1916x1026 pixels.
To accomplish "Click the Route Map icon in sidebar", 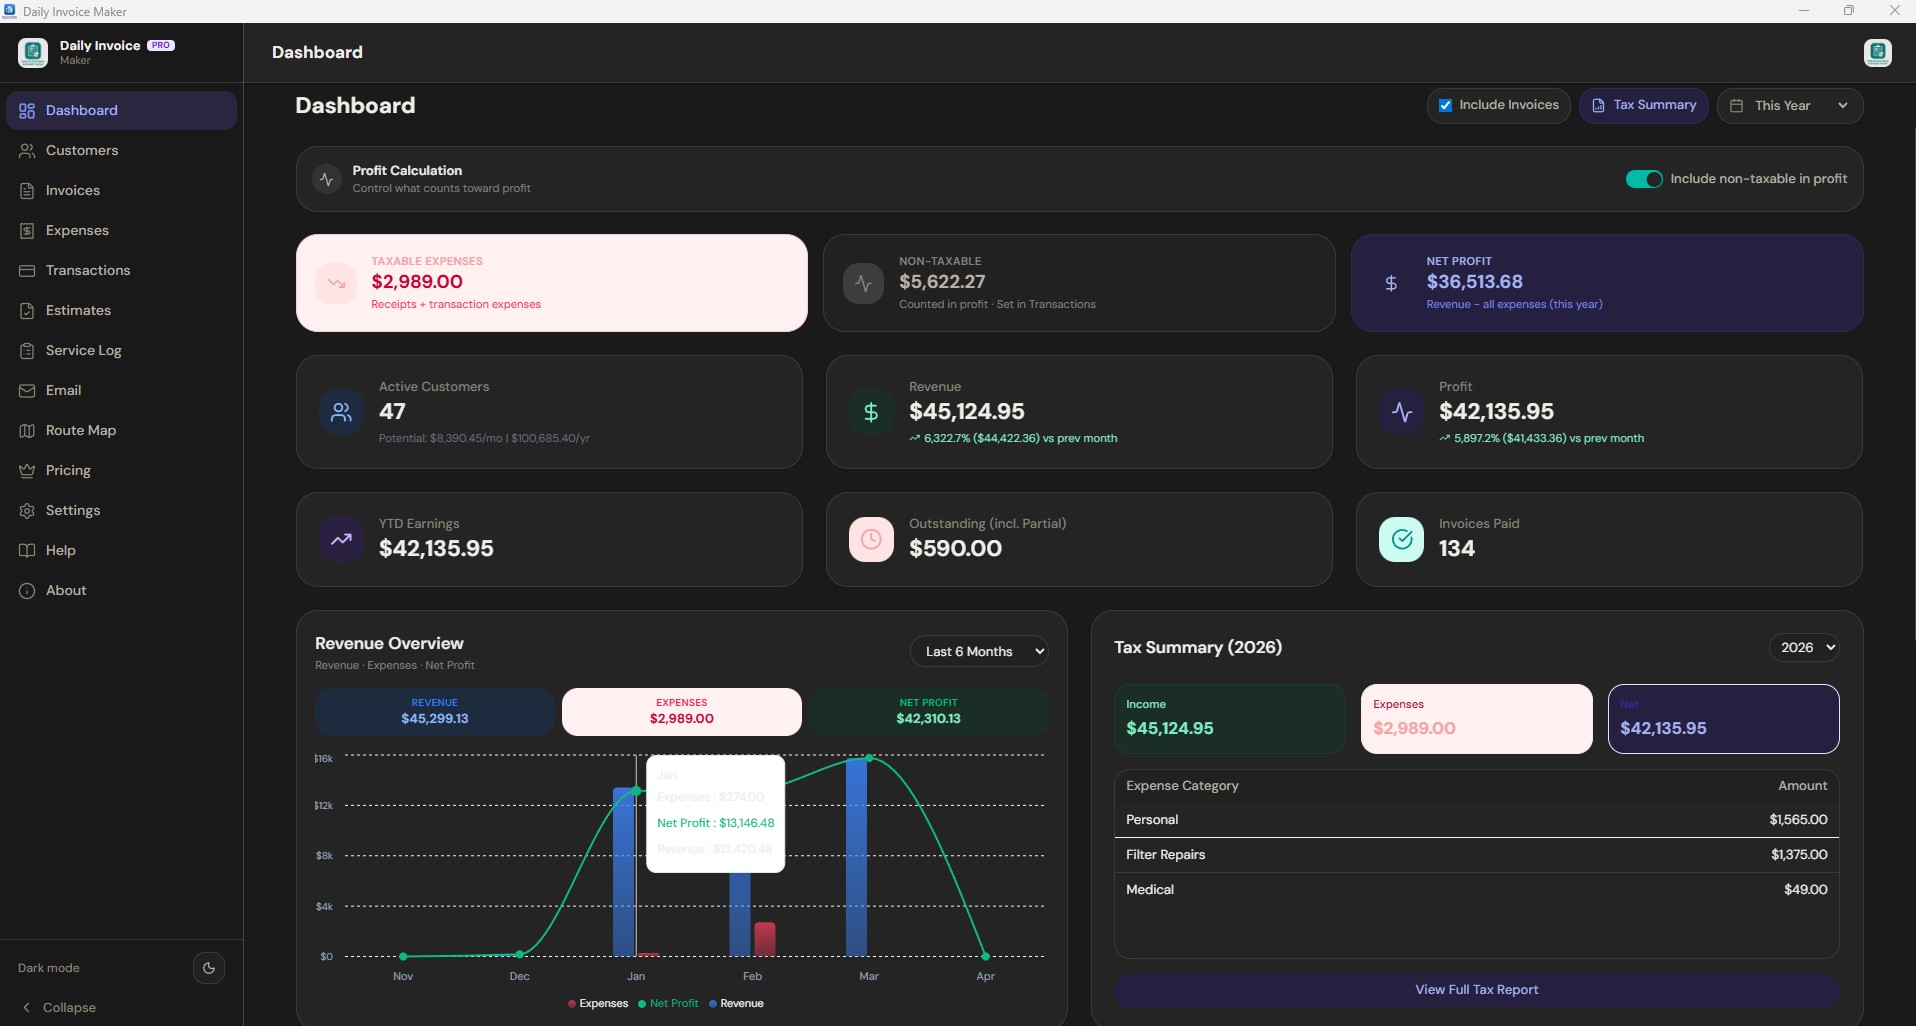I will click(x=27, y=431).
